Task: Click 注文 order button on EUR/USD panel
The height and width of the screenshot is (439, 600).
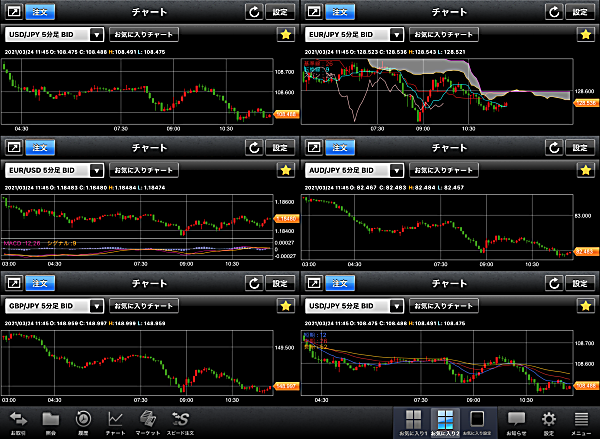Action: (x=40, y=147)
